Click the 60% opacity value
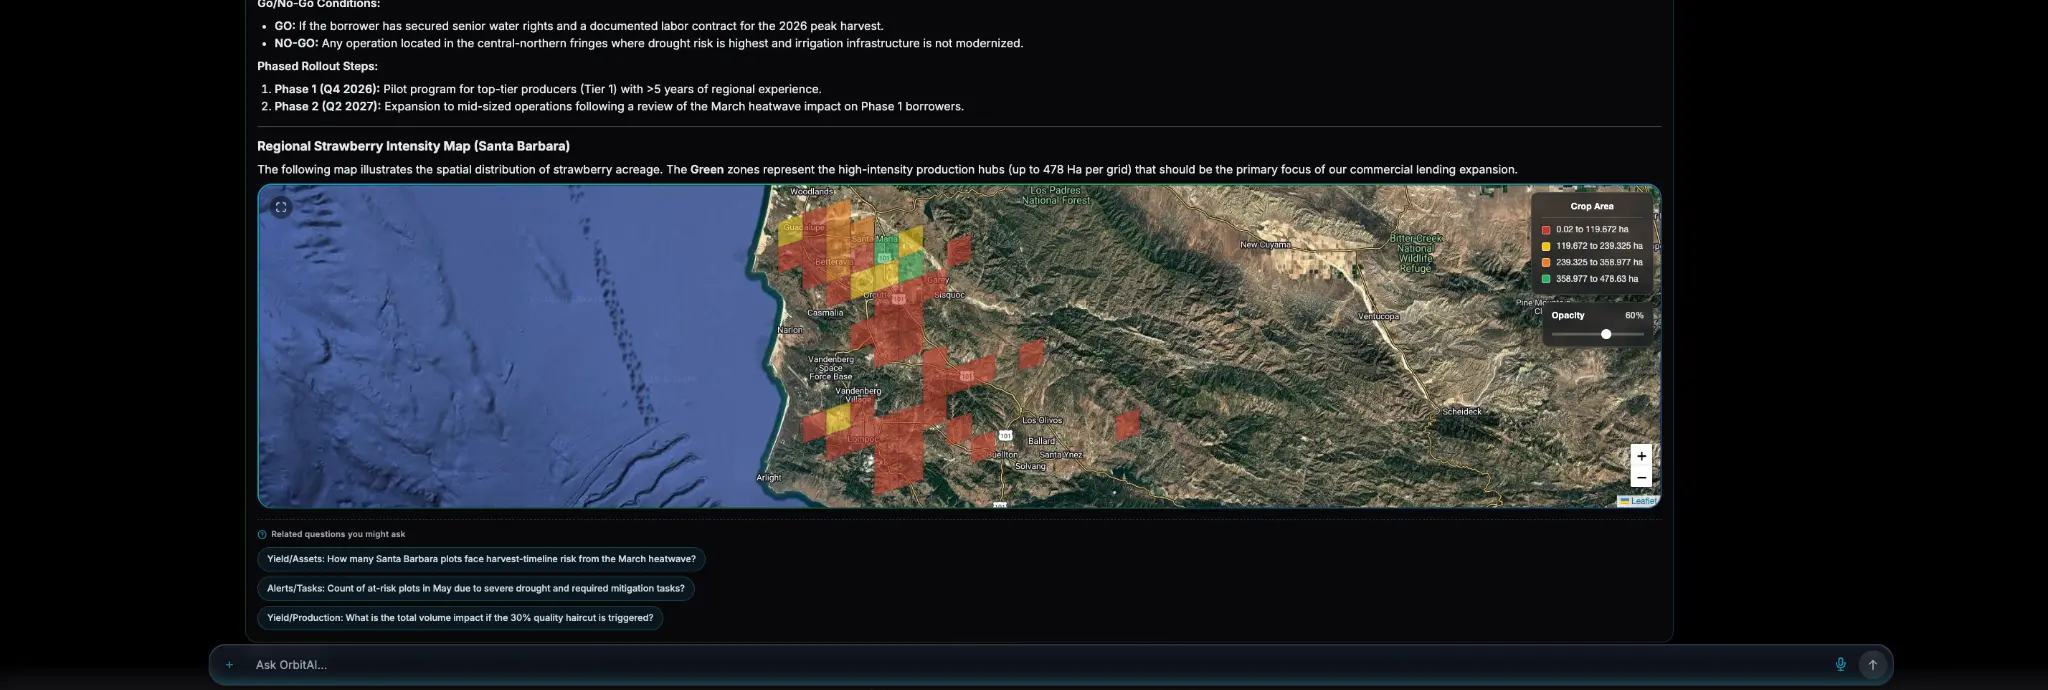 [1634, 315]
